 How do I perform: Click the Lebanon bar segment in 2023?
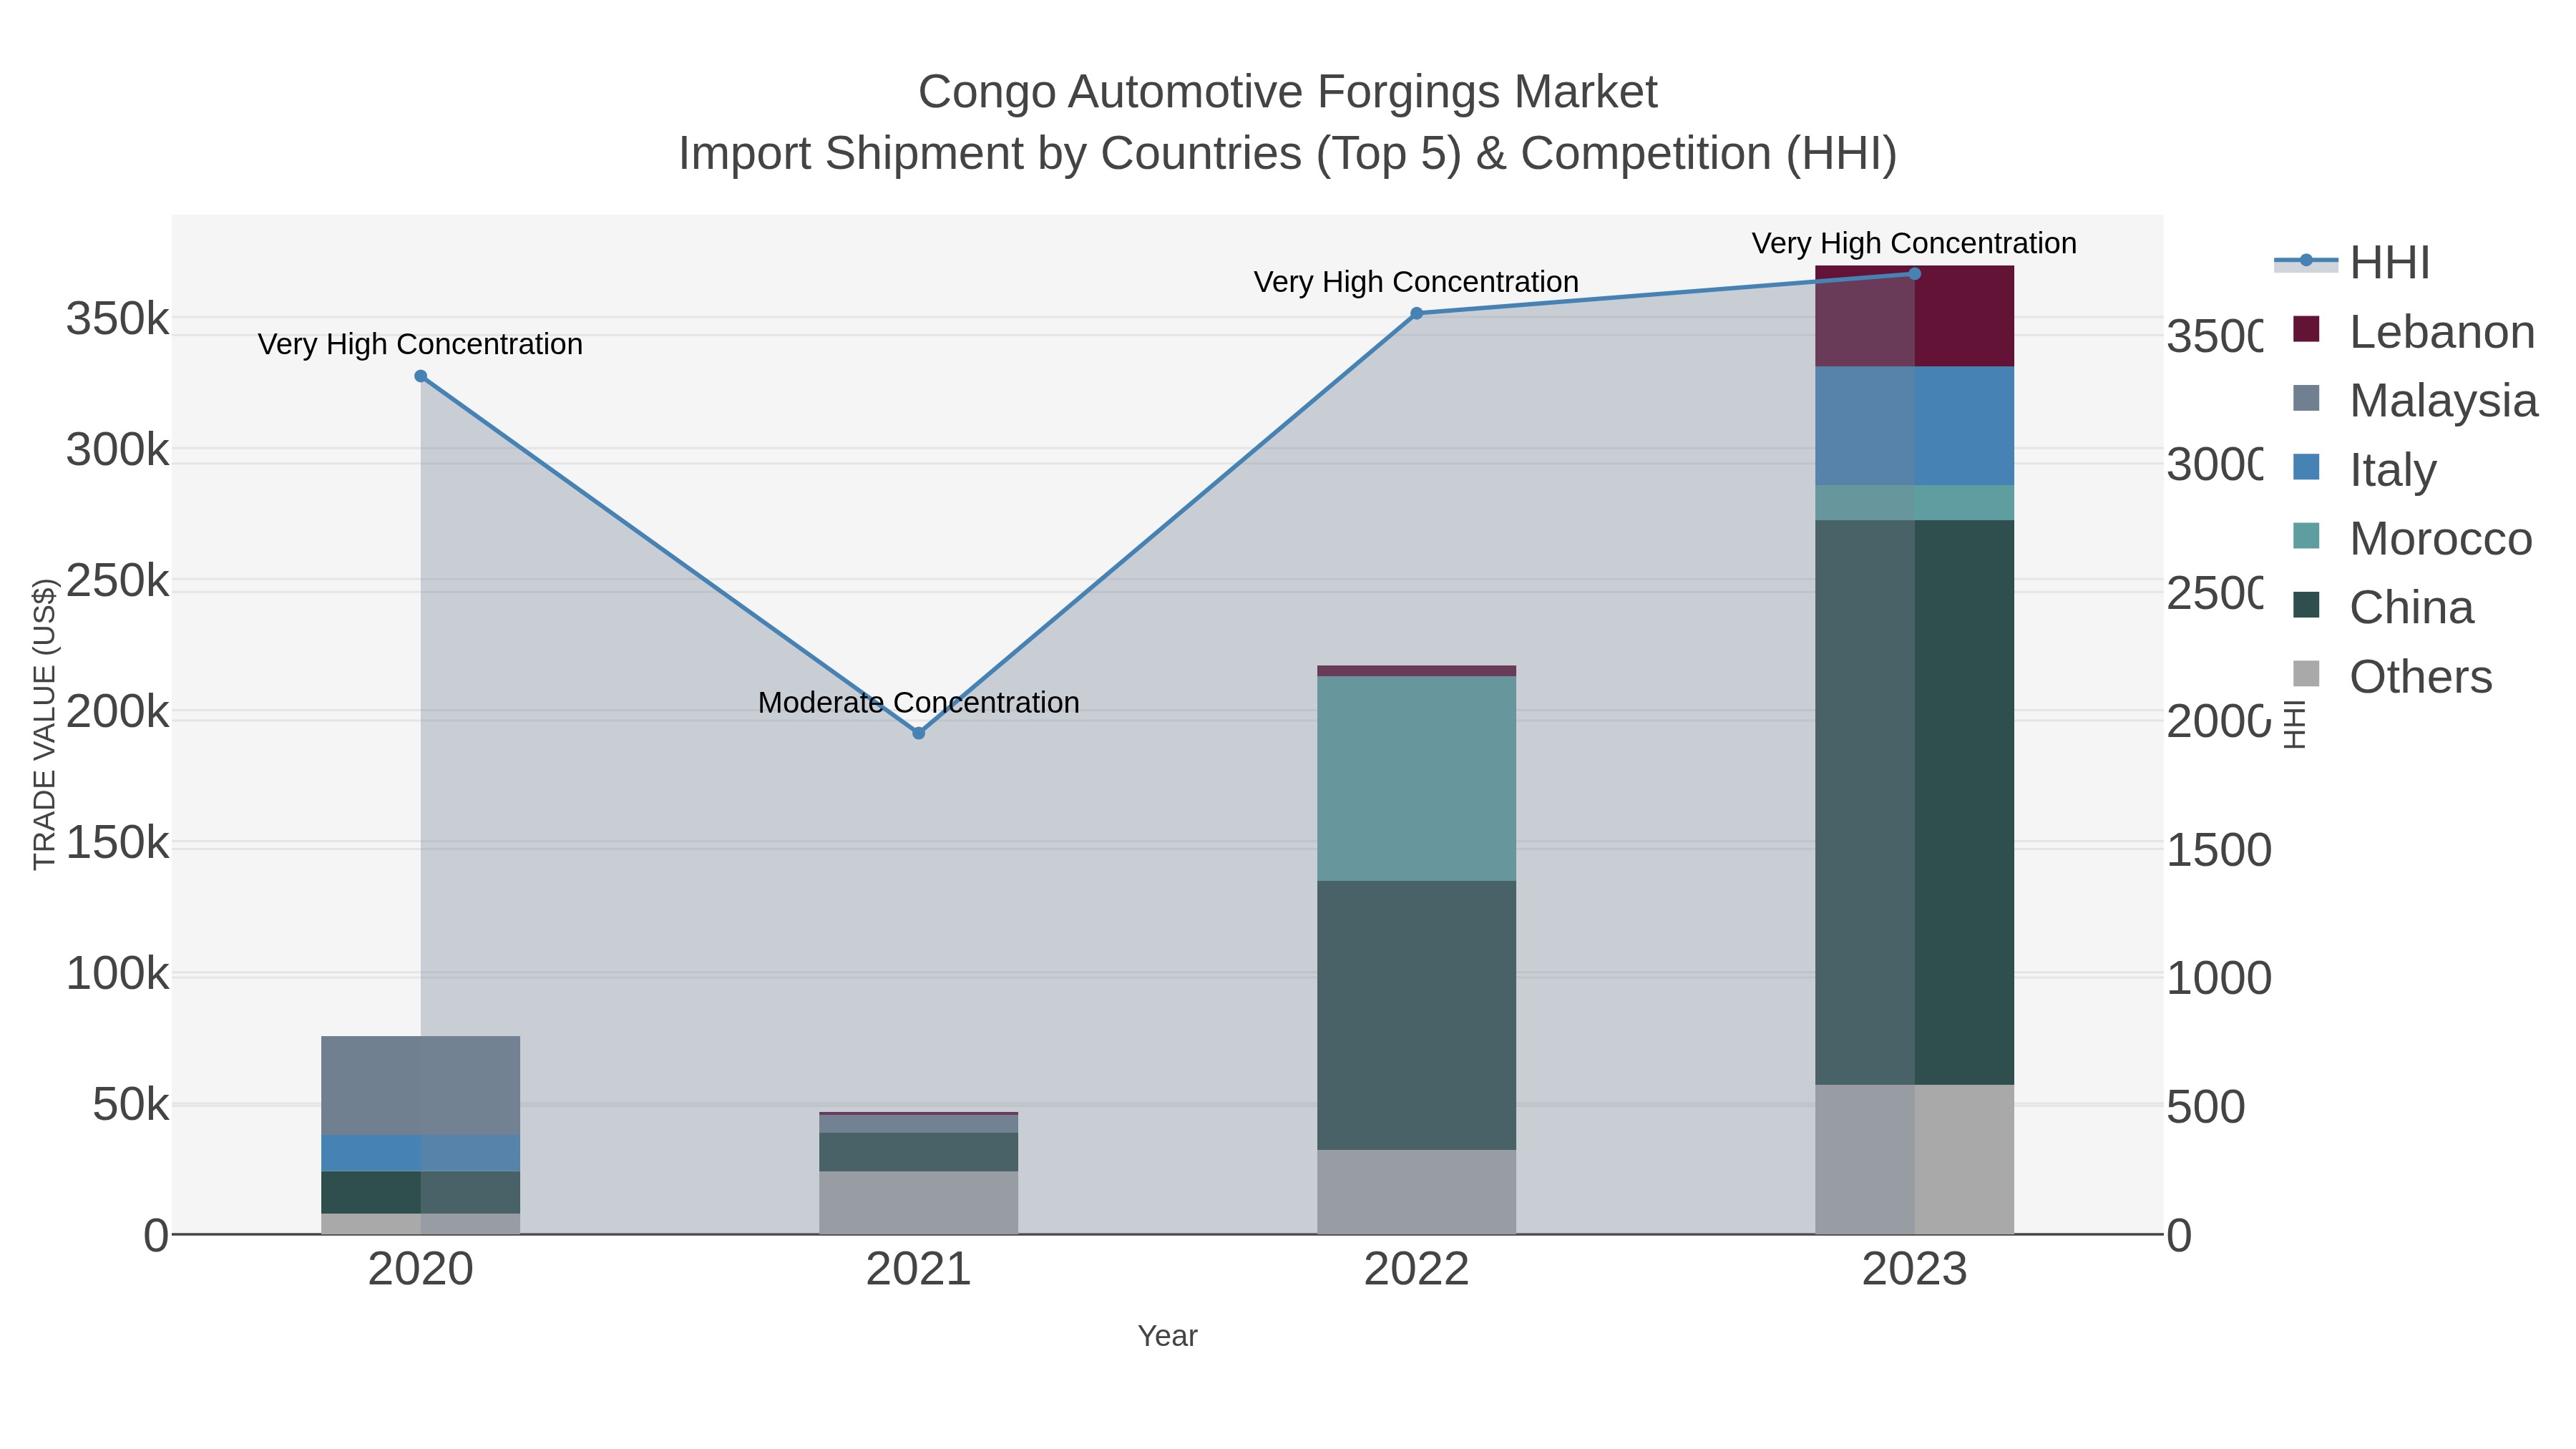tap(1914, 316)
